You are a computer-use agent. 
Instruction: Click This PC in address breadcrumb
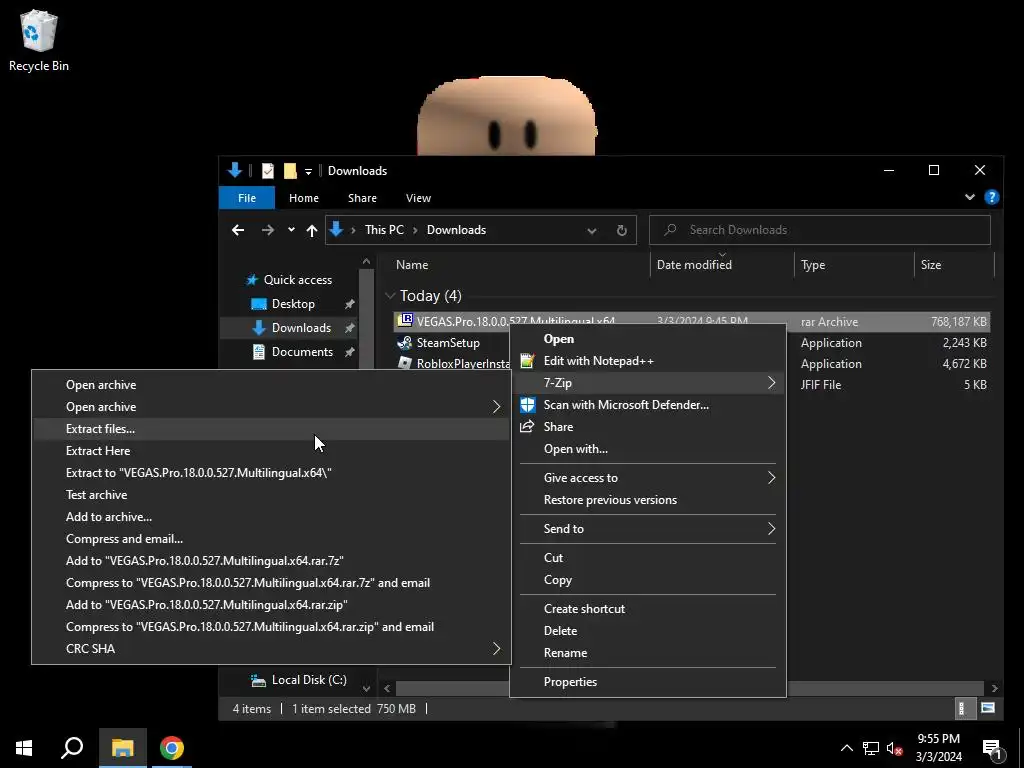[x=384, y=230]
